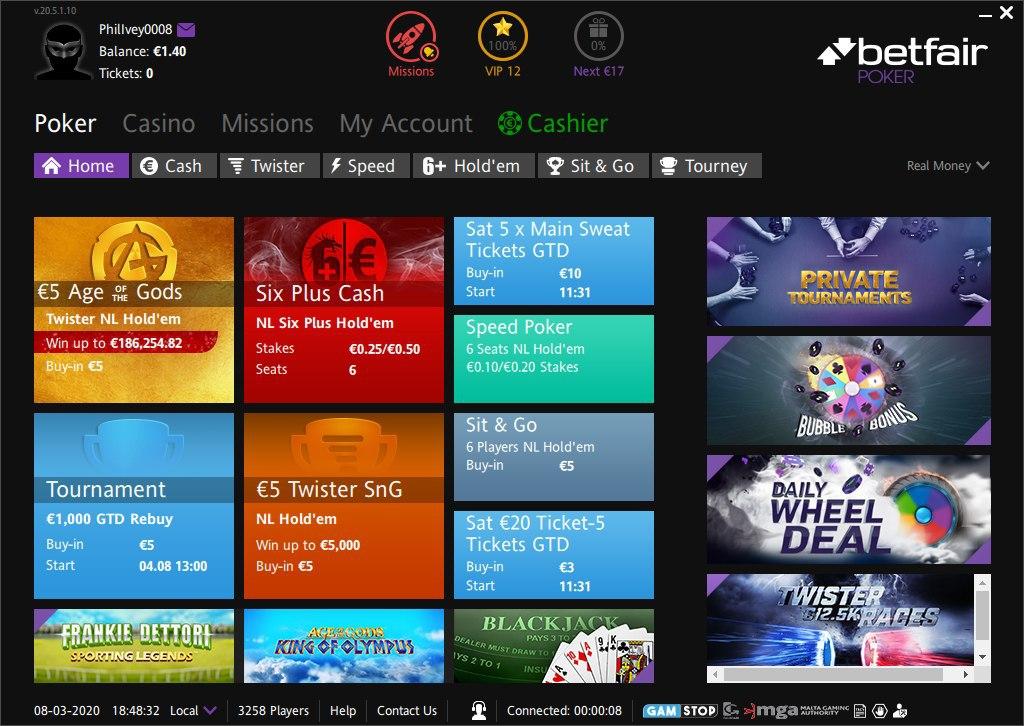
Task: Open the Six Plus Cash tile
Action: 344,310
